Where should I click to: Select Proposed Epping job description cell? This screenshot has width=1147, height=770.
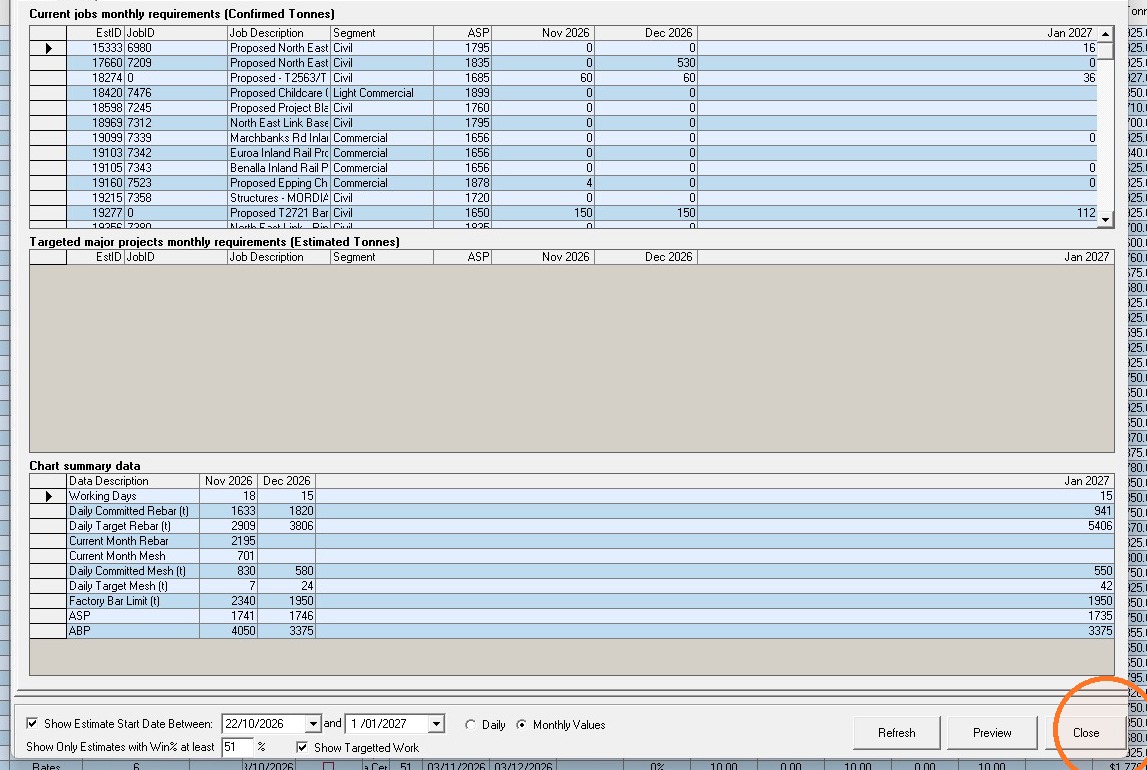pyautogui.click(x=279, y=183)
